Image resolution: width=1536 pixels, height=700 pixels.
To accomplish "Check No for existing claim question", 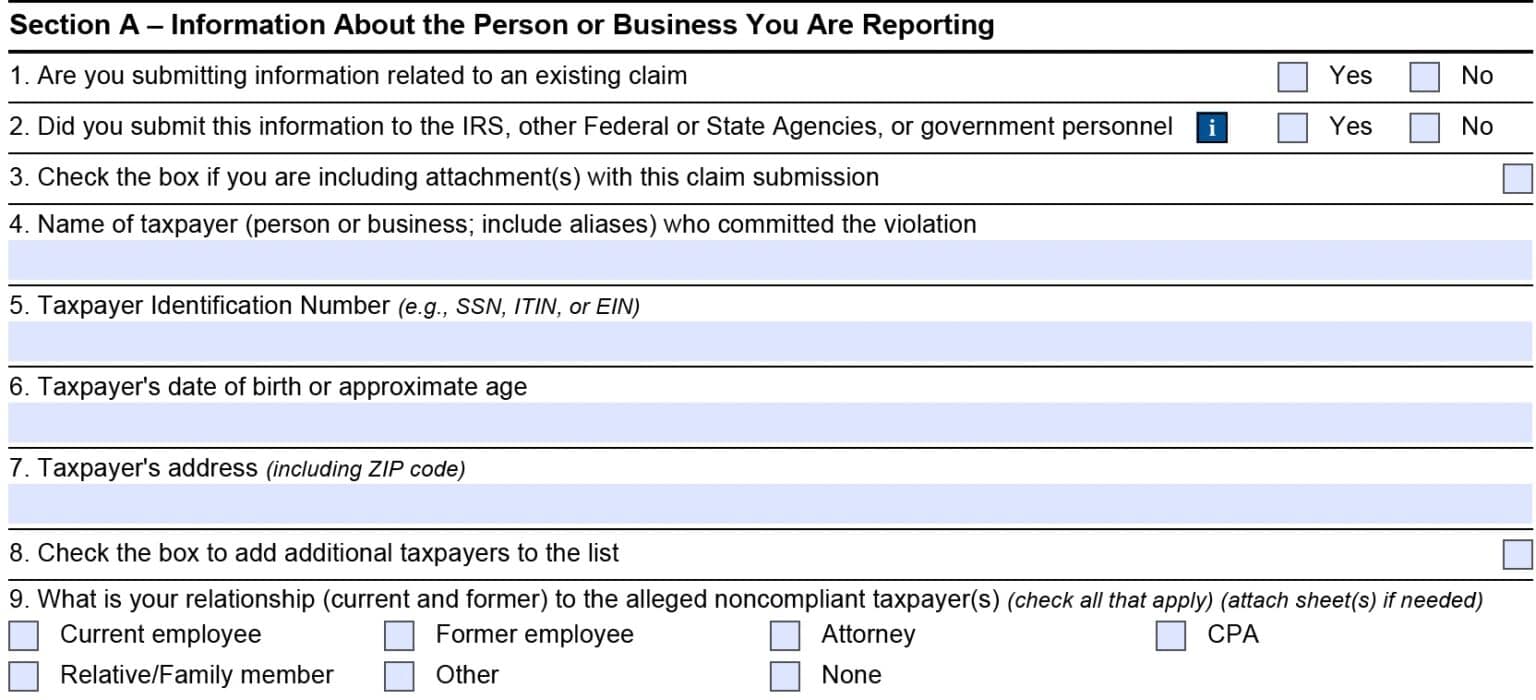I will (x=1424, y=75).
